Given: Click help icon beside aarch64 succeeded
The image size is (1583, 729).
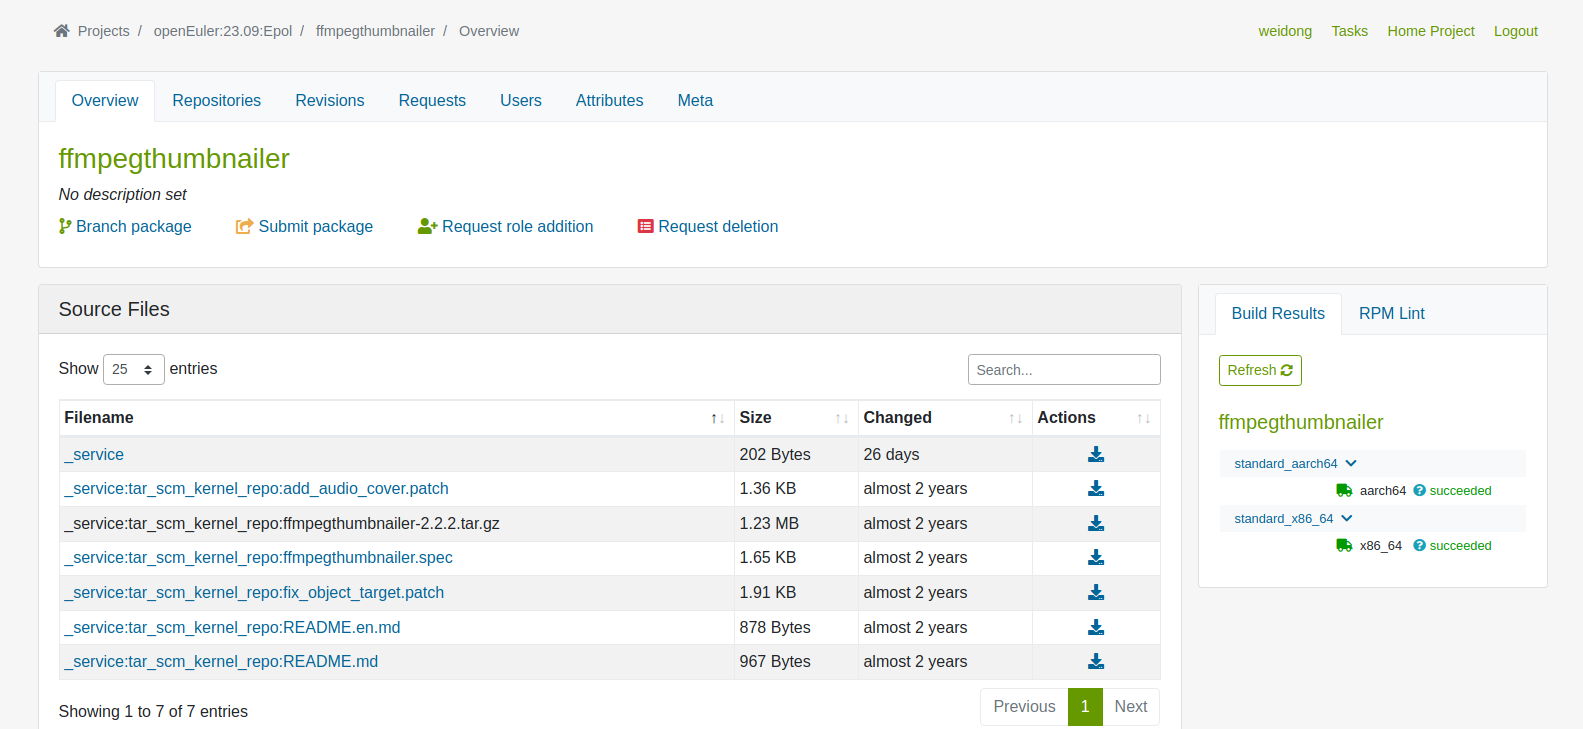Looking at the screenshot, I should click(x=1419, y=491).
